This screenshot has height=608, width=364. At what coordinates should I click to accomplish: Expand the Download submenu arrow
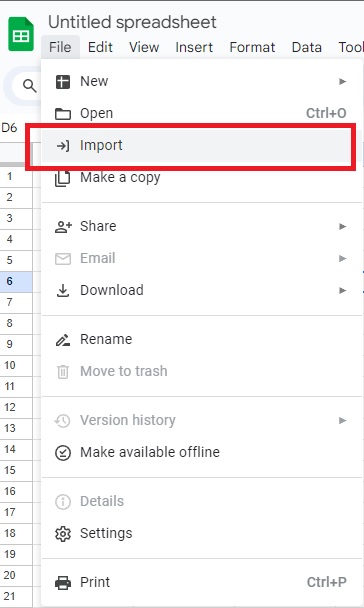[x=343, y=290]
